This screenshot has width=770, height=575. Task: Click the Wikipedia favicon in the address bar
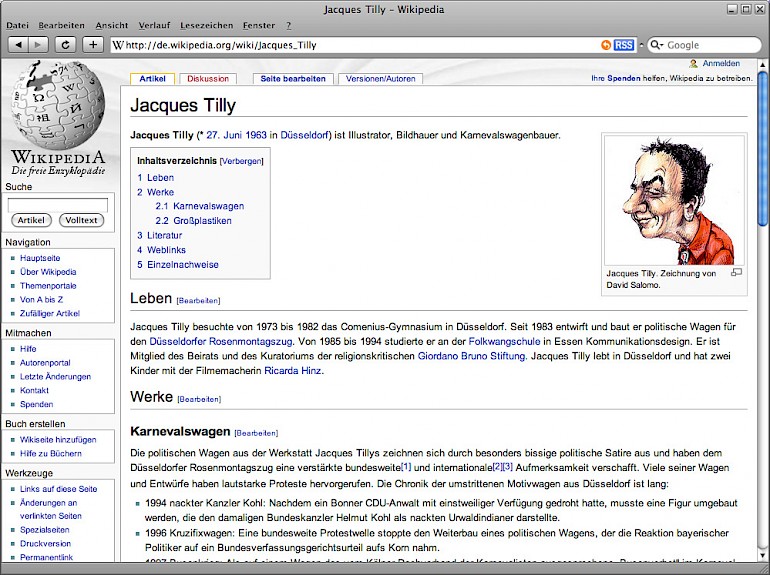coord(118,45)
